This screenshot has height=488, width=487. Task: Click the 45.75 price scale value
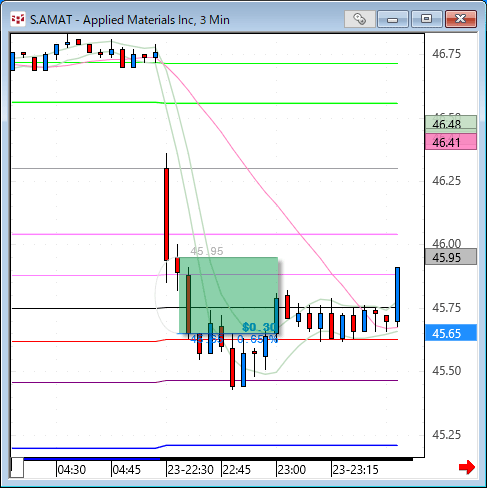coord(446,308)
